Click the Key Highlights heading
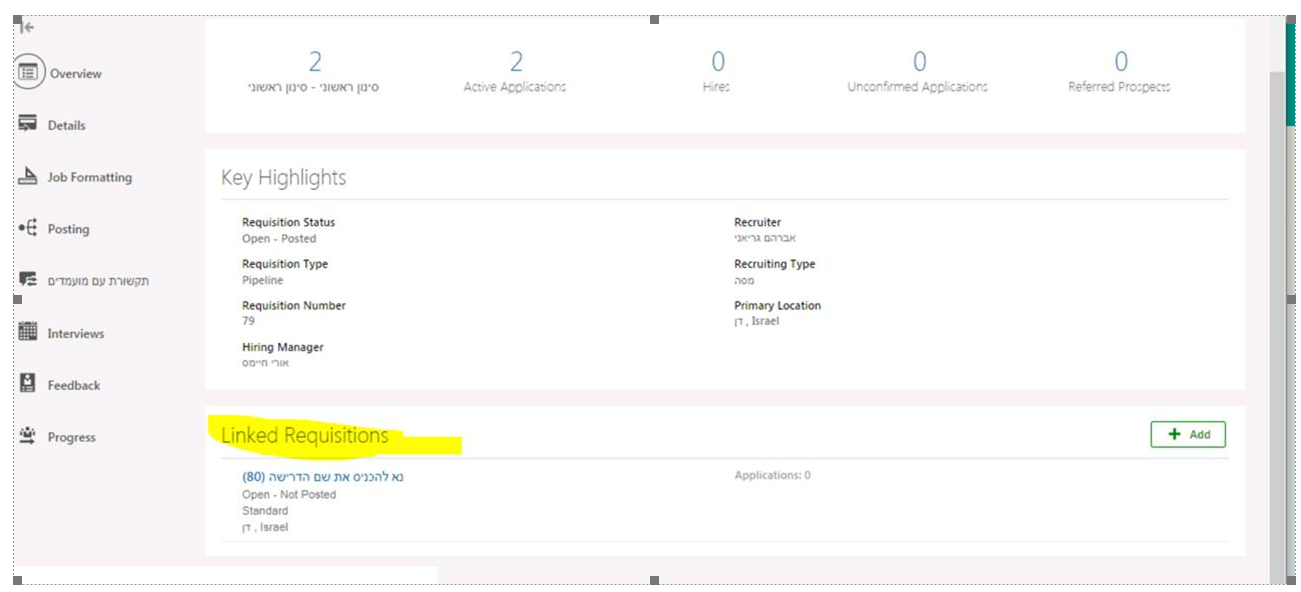The height and width of the screenshot is (592, 1301). (x=284, y=178)
